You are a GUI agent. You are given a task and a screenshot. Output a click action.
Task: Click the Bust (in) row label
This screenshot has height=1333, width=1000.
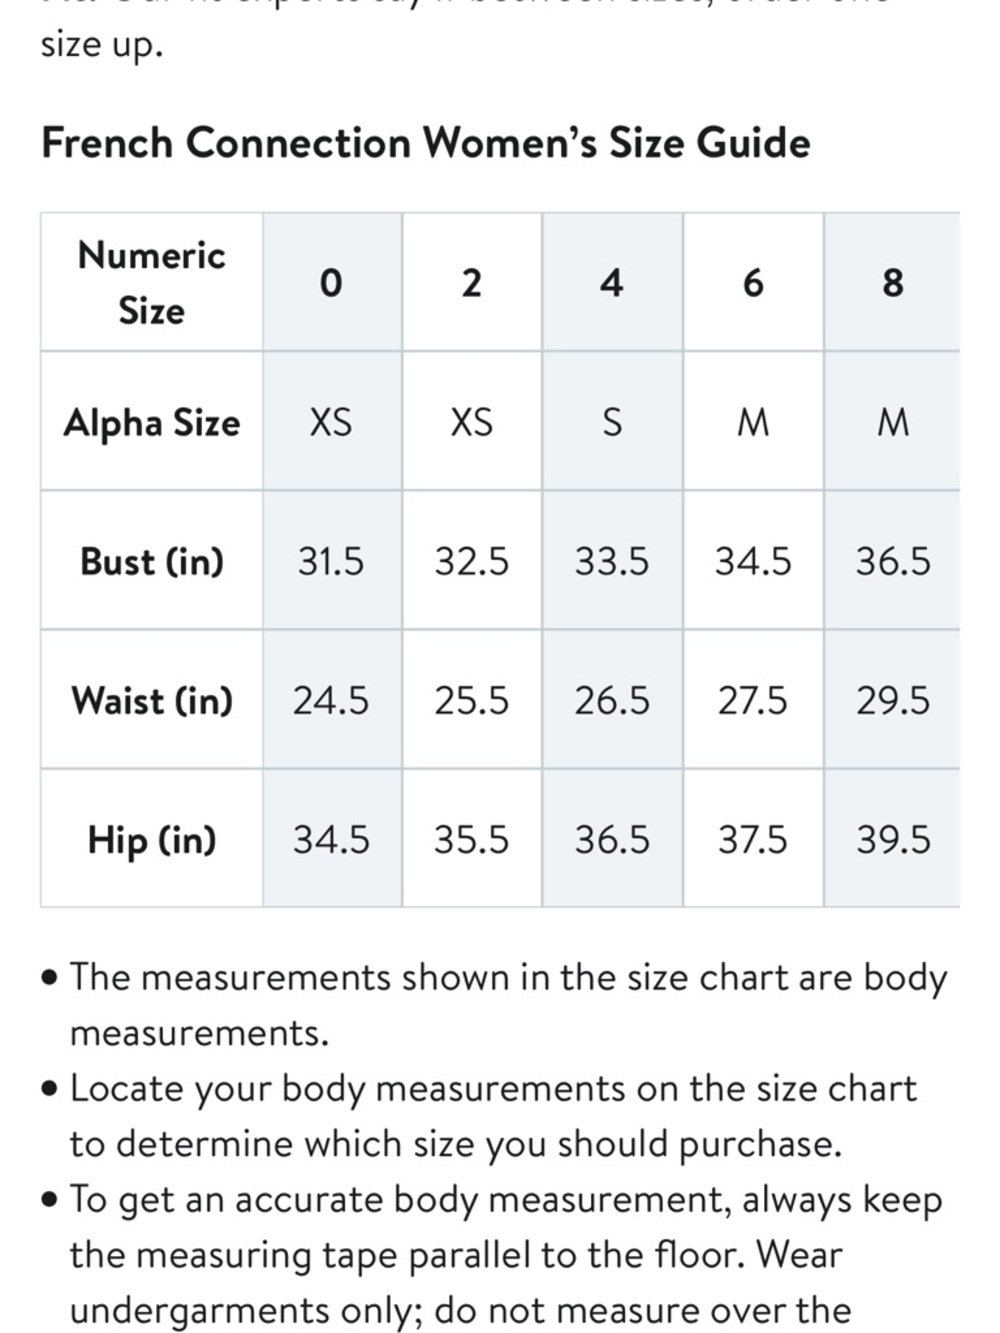(x=152, y=560)
